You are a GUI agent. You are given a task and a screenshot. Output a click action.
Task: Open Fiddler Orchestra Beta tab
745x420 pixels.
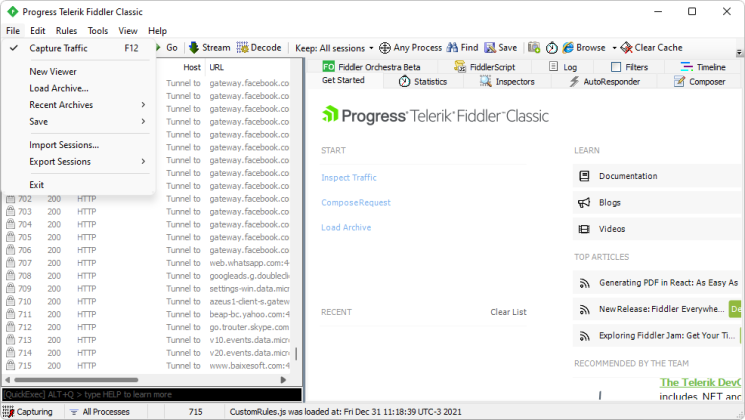[x=372, y=67]
